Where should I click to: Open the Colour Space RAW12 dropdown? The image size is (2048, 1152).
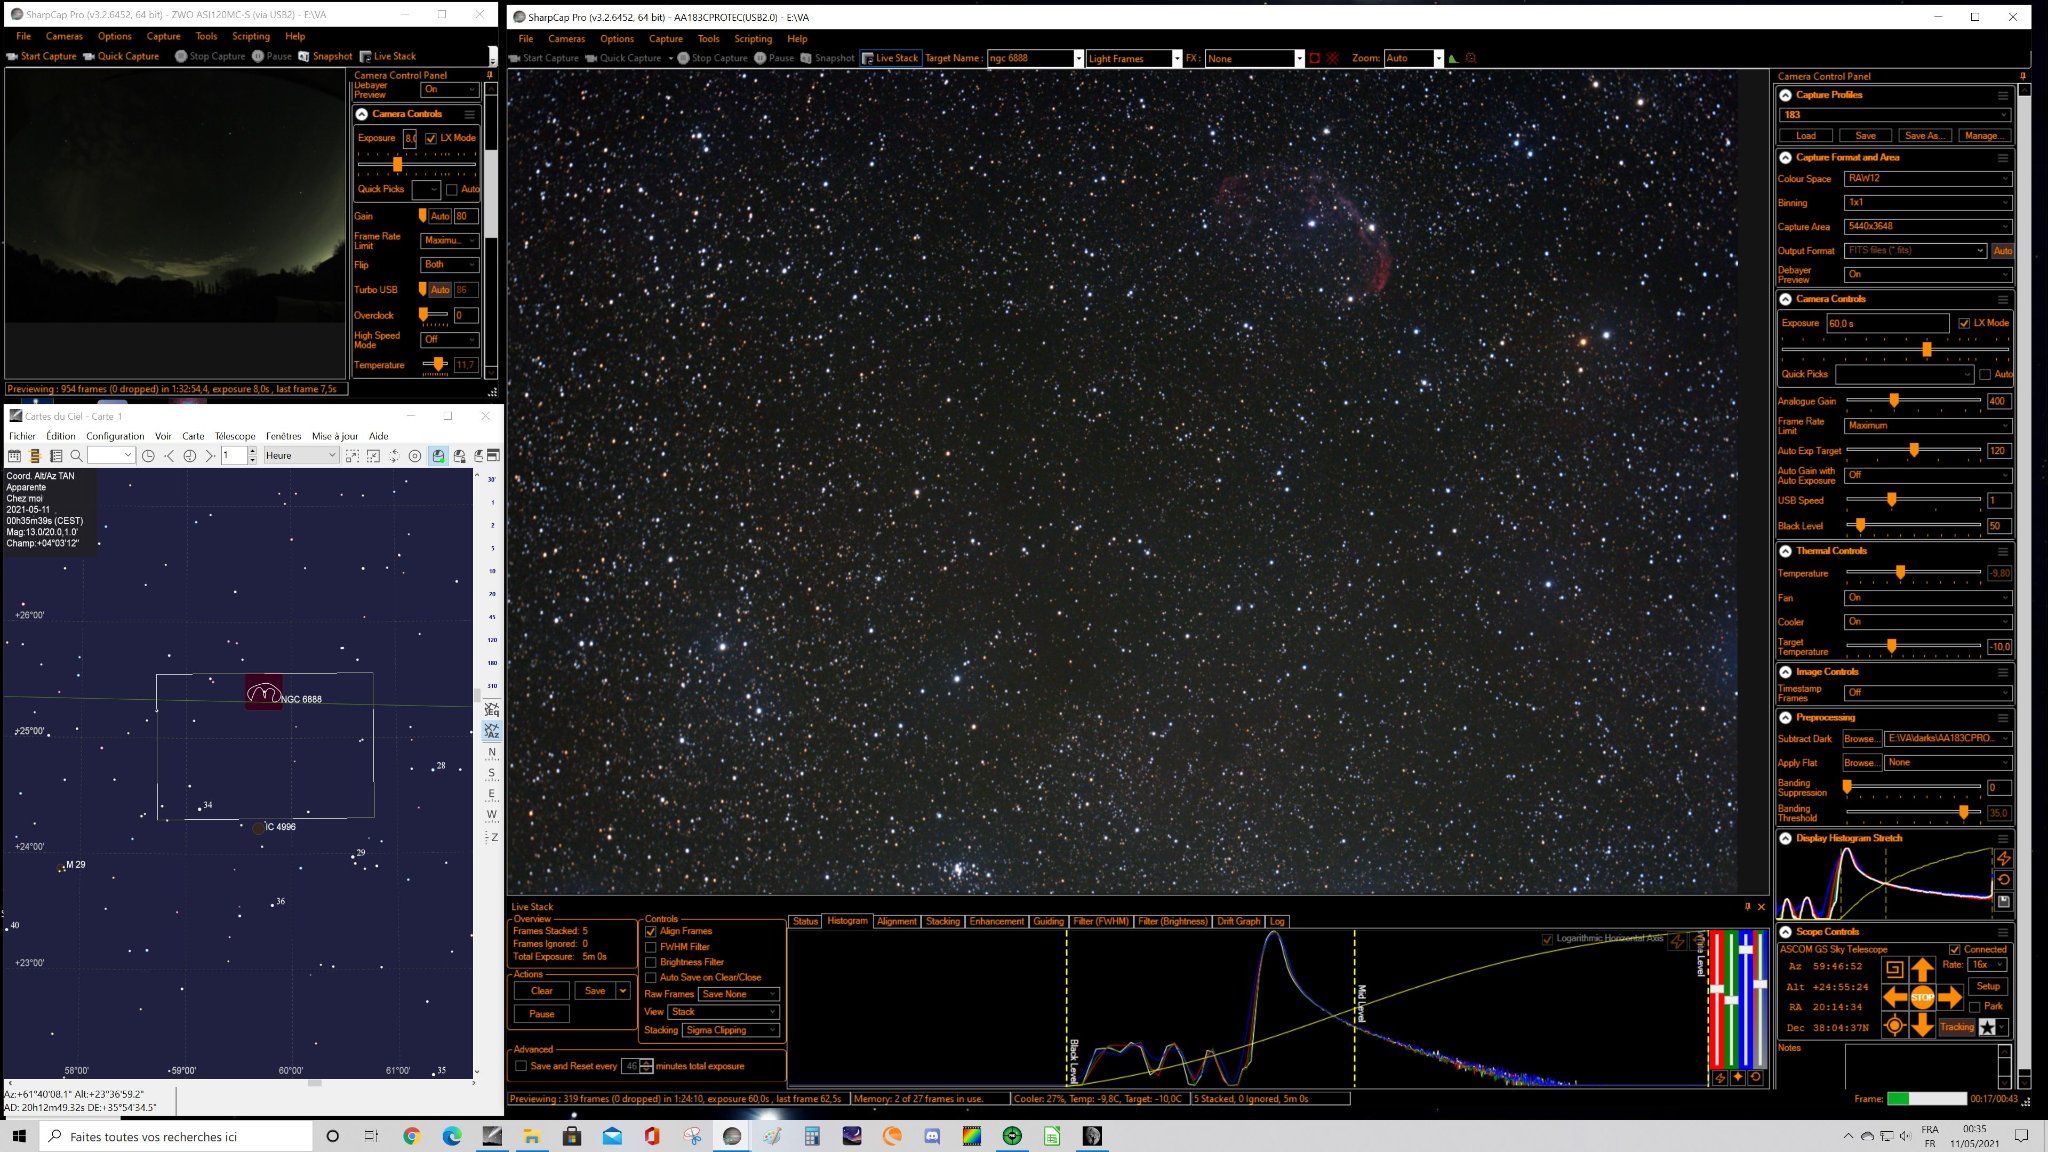[x=1927, y=179]
